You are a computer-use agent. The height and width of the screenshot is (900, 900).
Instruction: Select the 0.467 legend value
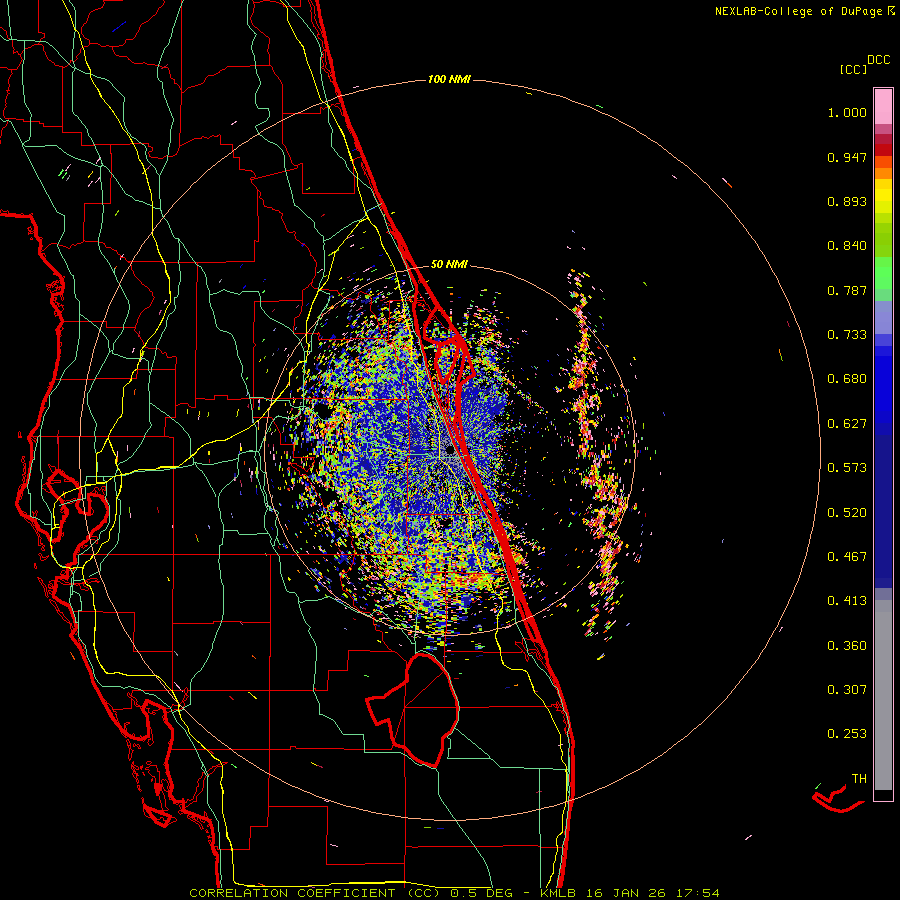[x=847, y=557]
